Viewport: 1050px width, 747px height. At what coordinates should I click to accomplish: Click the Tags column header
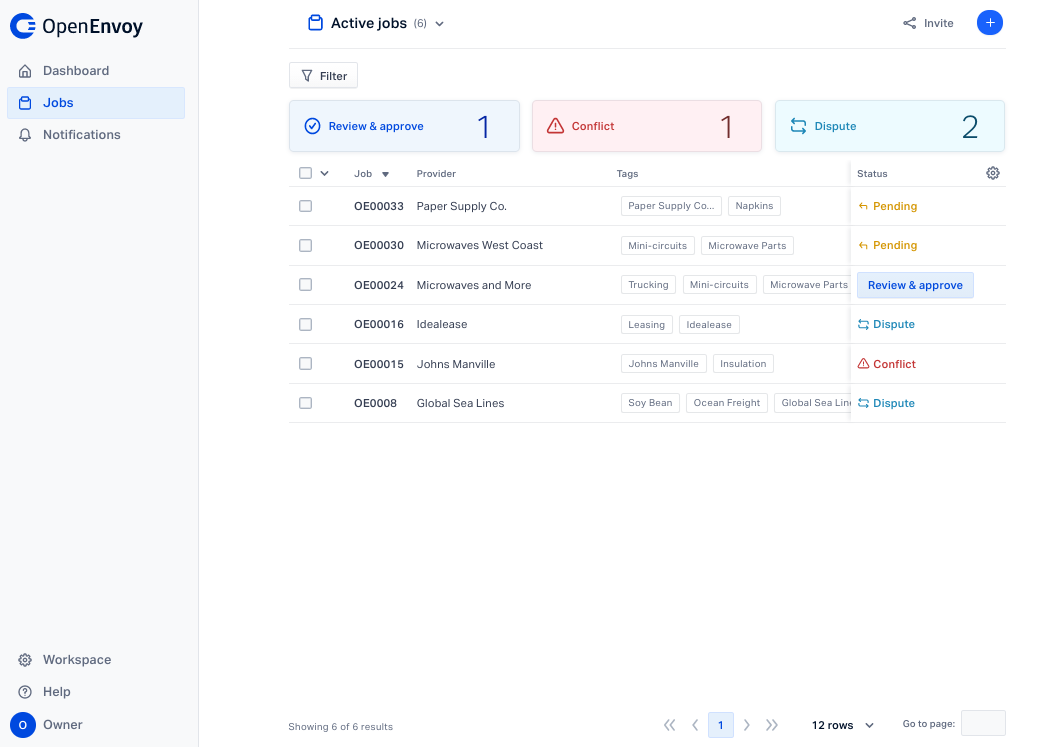[627, 173]
